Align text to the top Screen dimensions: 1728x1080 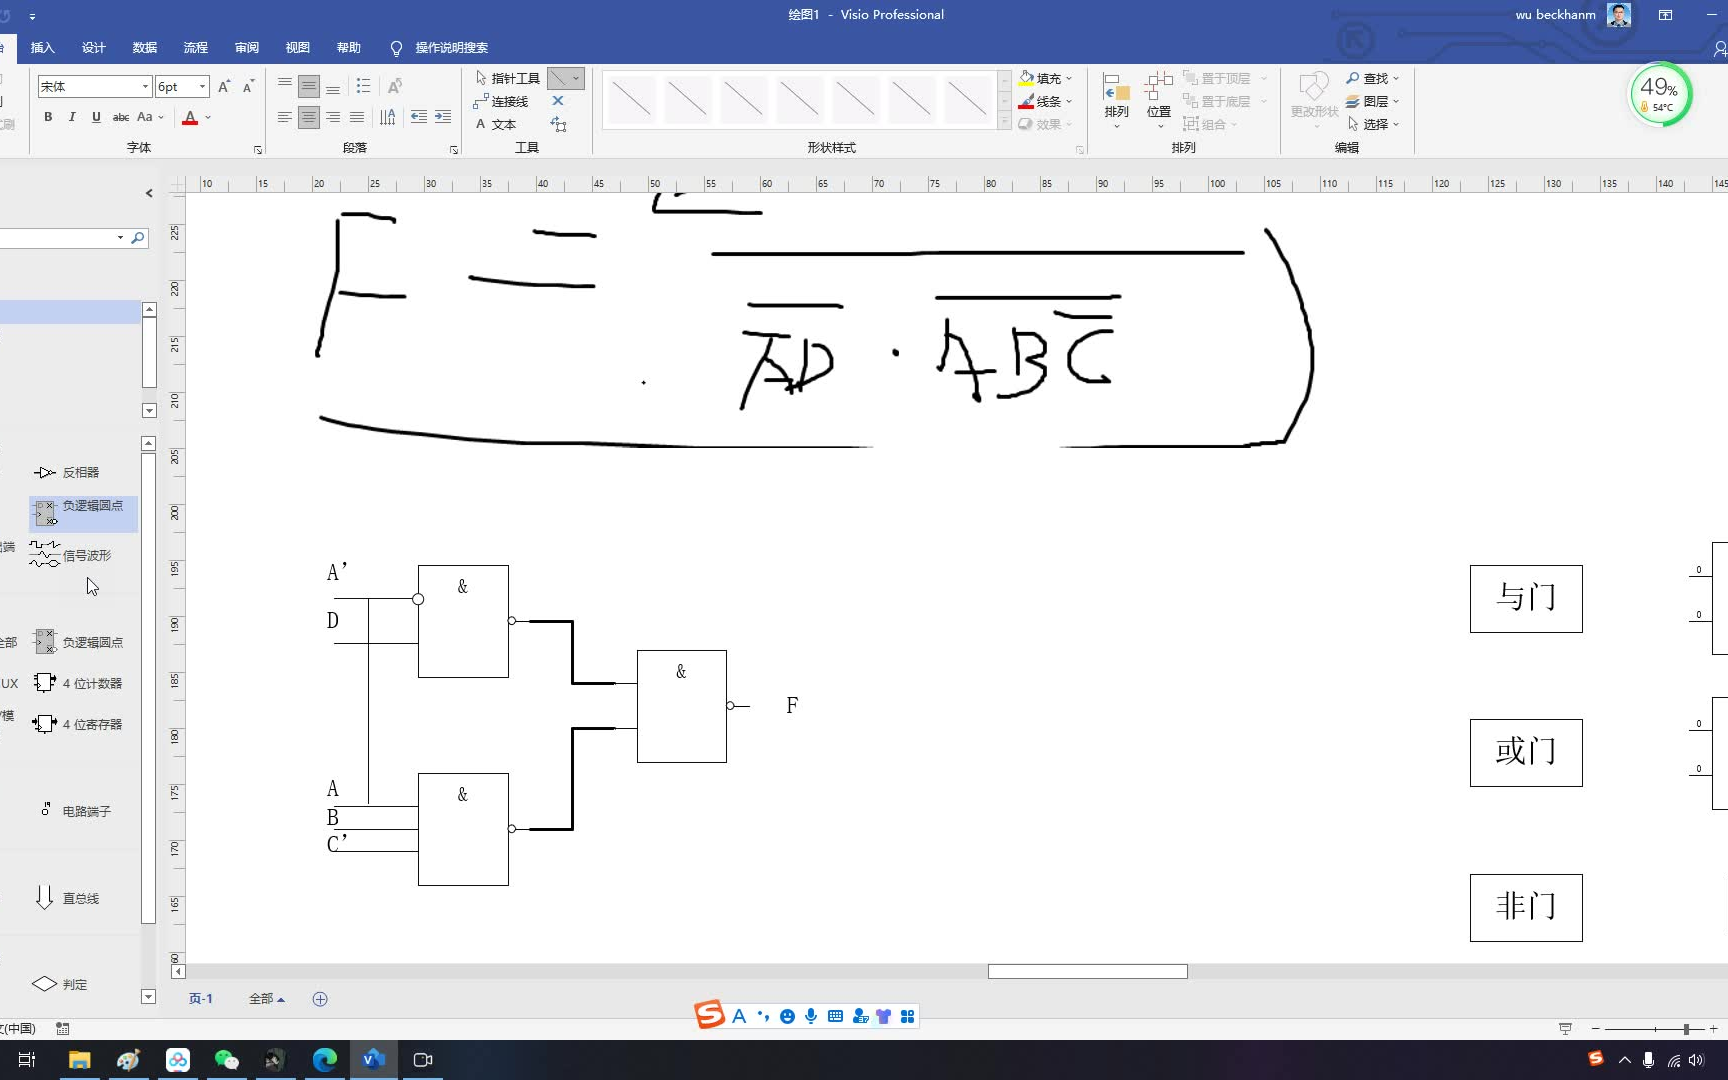click(285, 86)
